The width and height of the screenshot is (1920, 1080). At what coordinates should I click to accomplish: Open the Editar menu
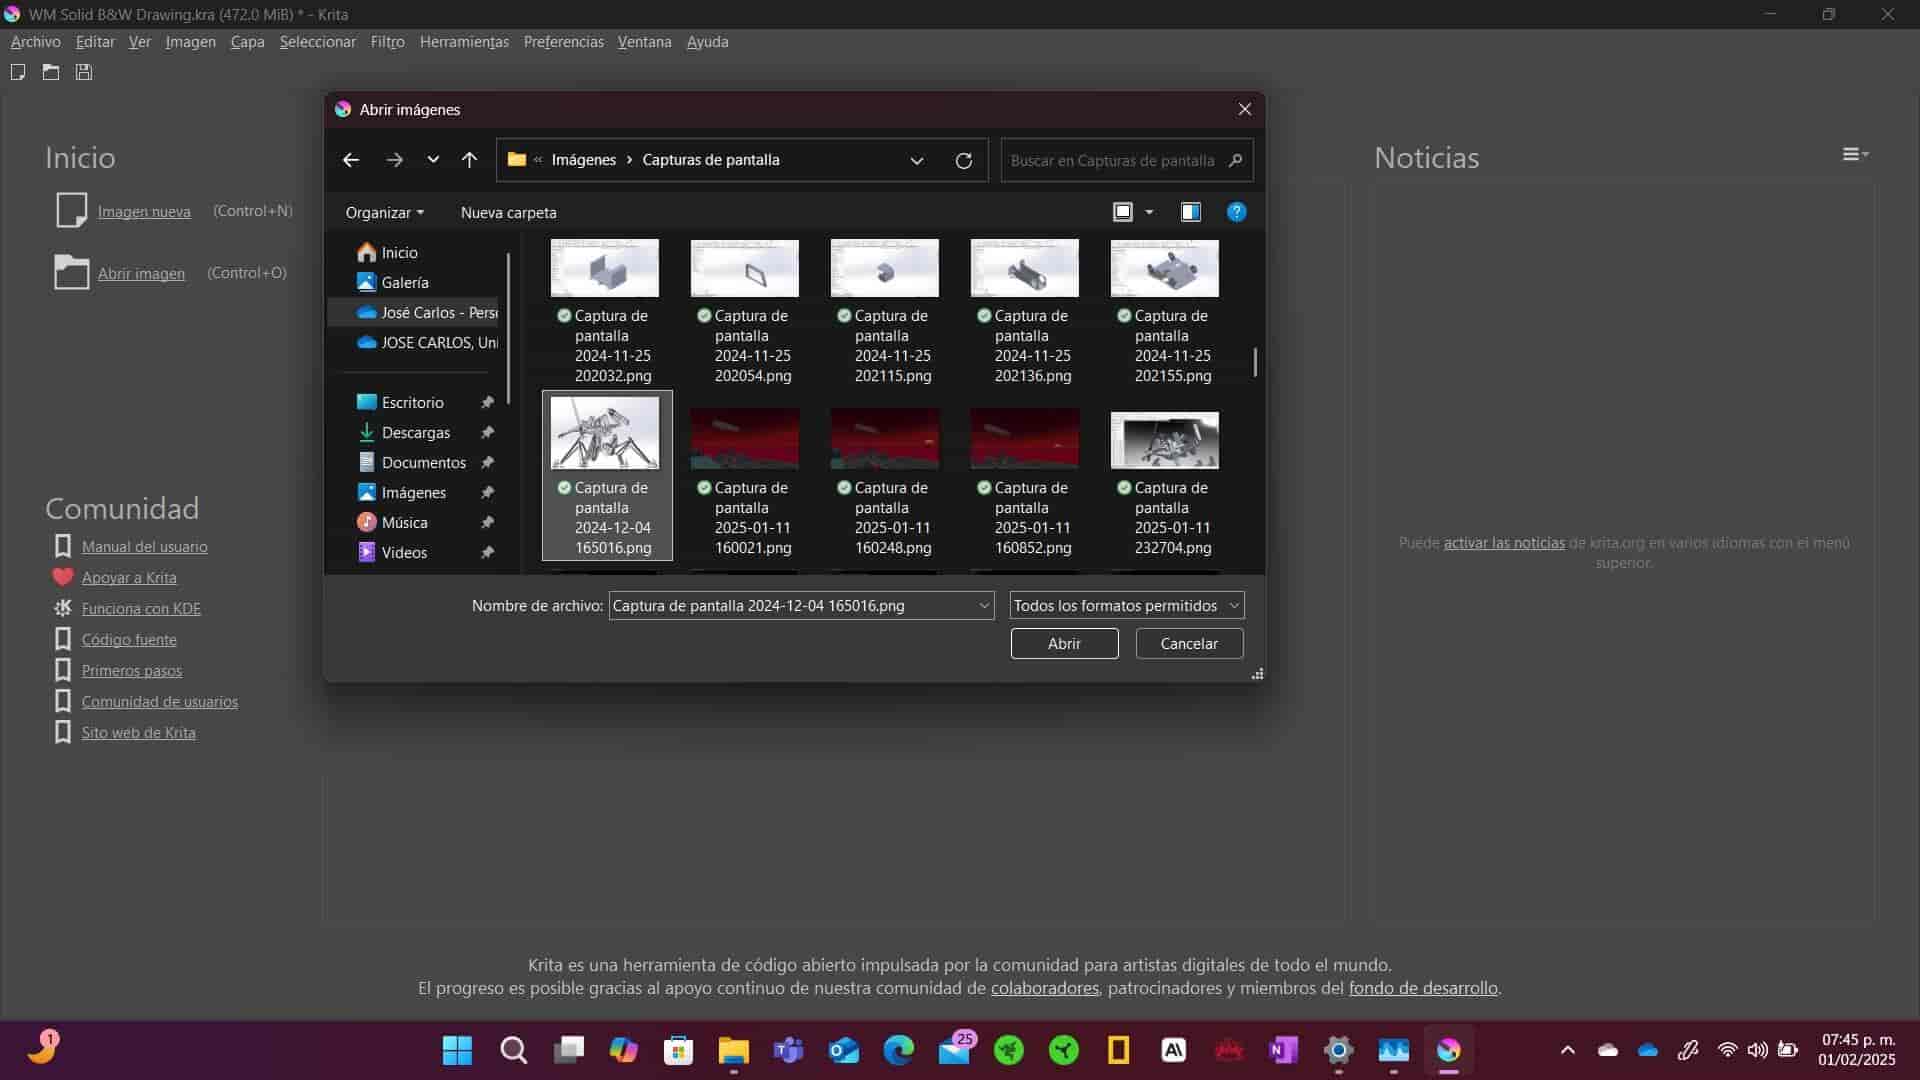pos(95,42)
